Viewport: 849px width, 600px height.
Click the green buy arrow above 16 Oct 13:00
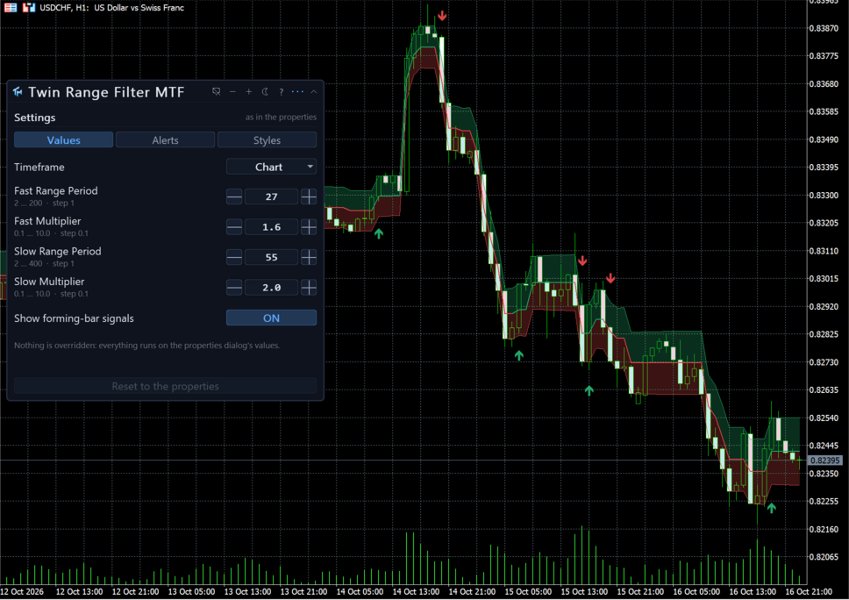[772, 508]
